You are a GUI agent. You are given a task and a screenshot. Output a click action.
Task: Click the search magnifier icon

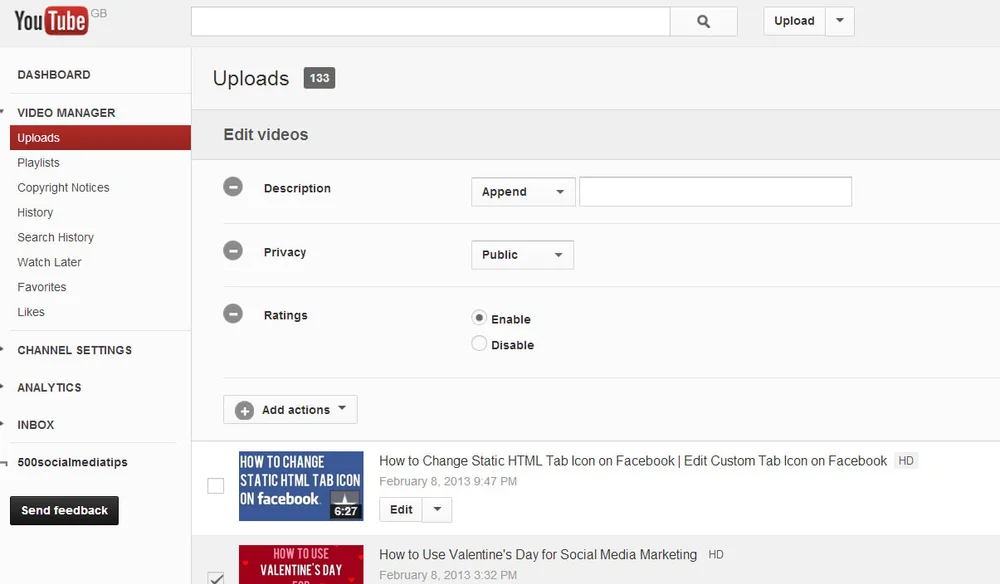(704, 21)
